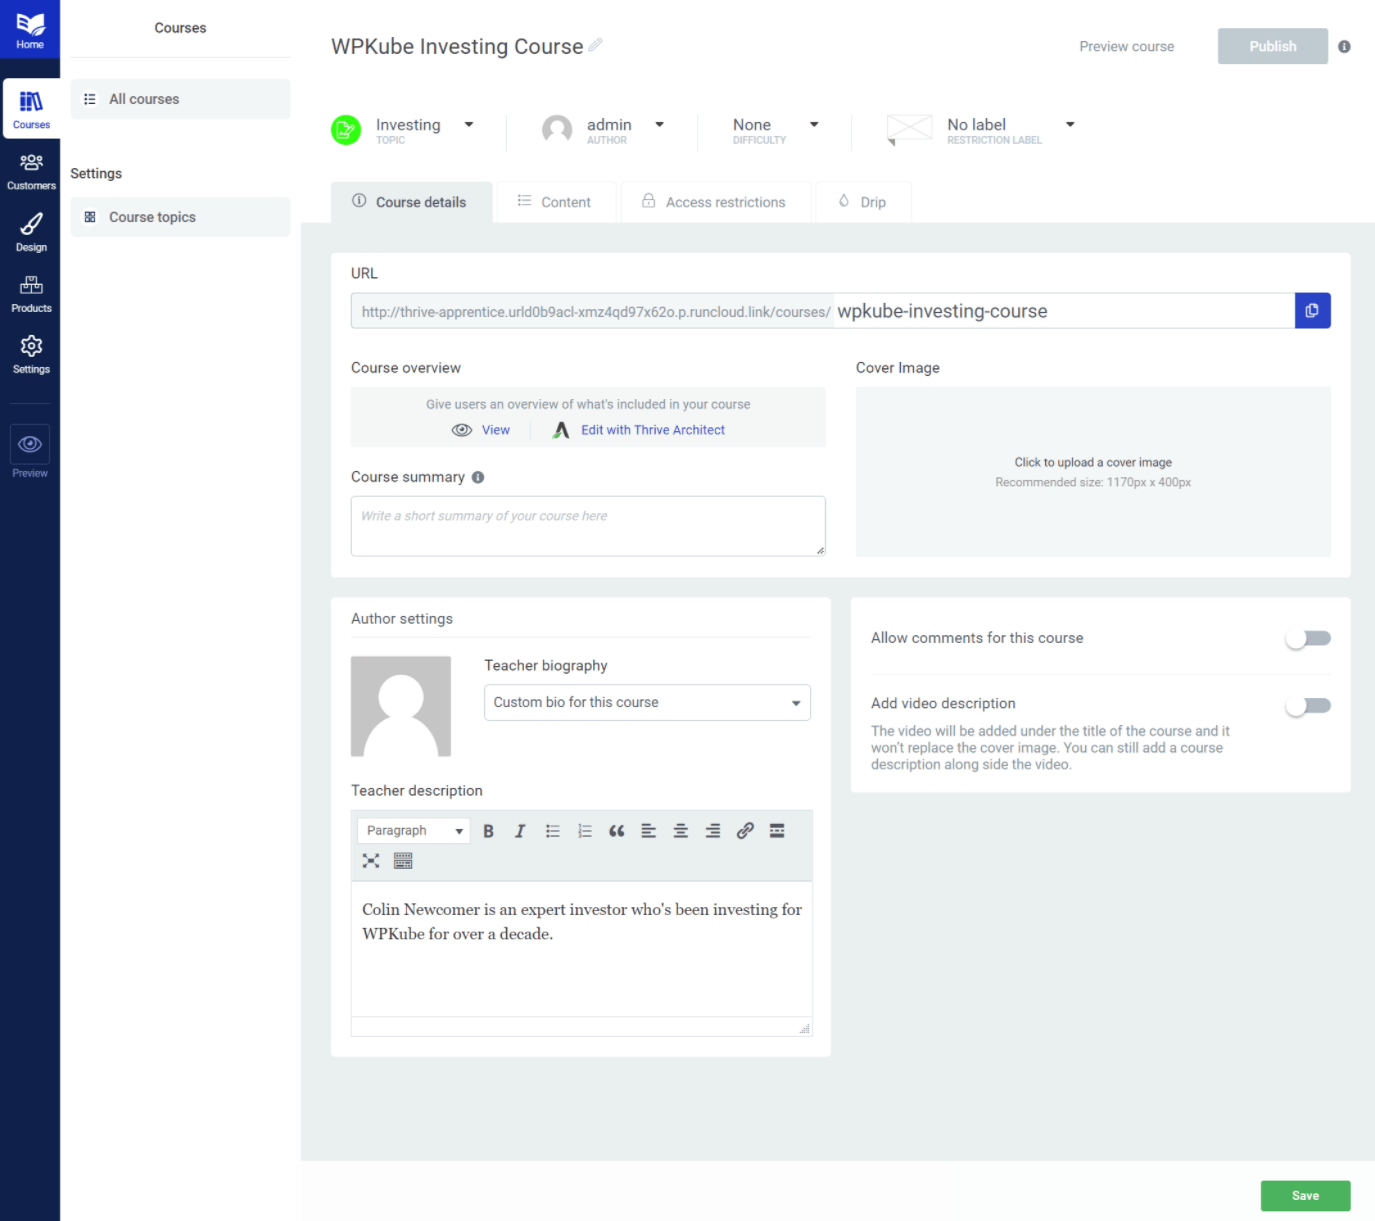
Task: Click the Course summary text area
Action: click(588, 526)
